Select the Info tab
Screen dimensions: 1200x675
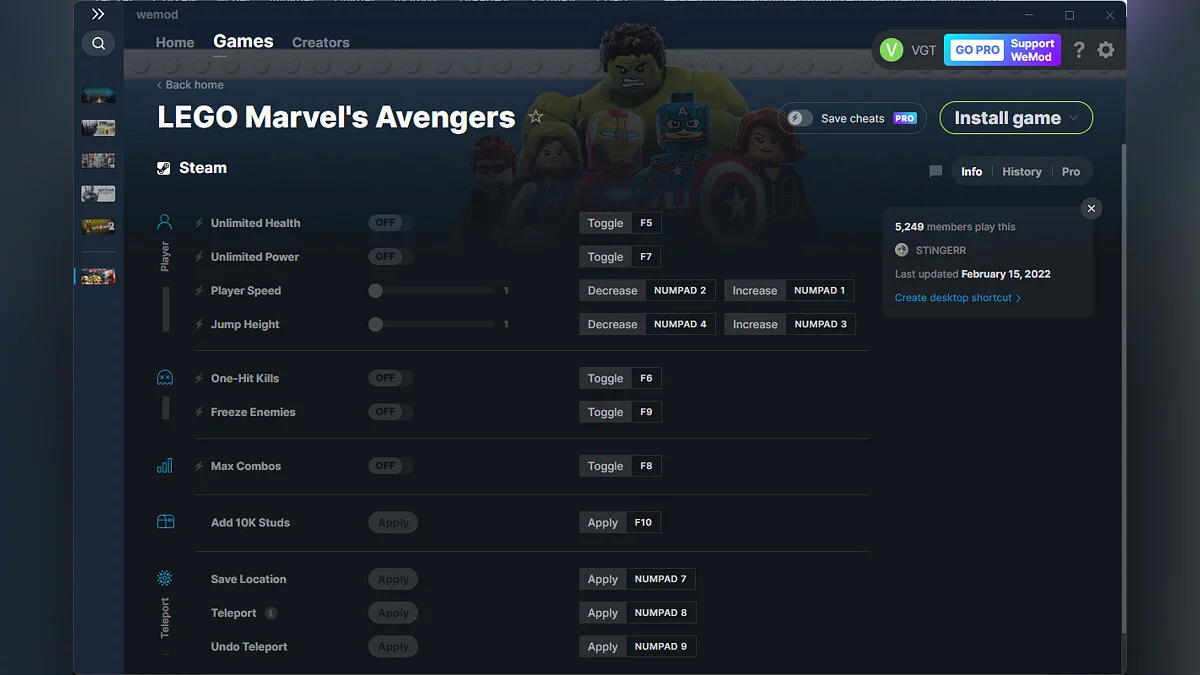pyautogui.click(x=972, y=172)
